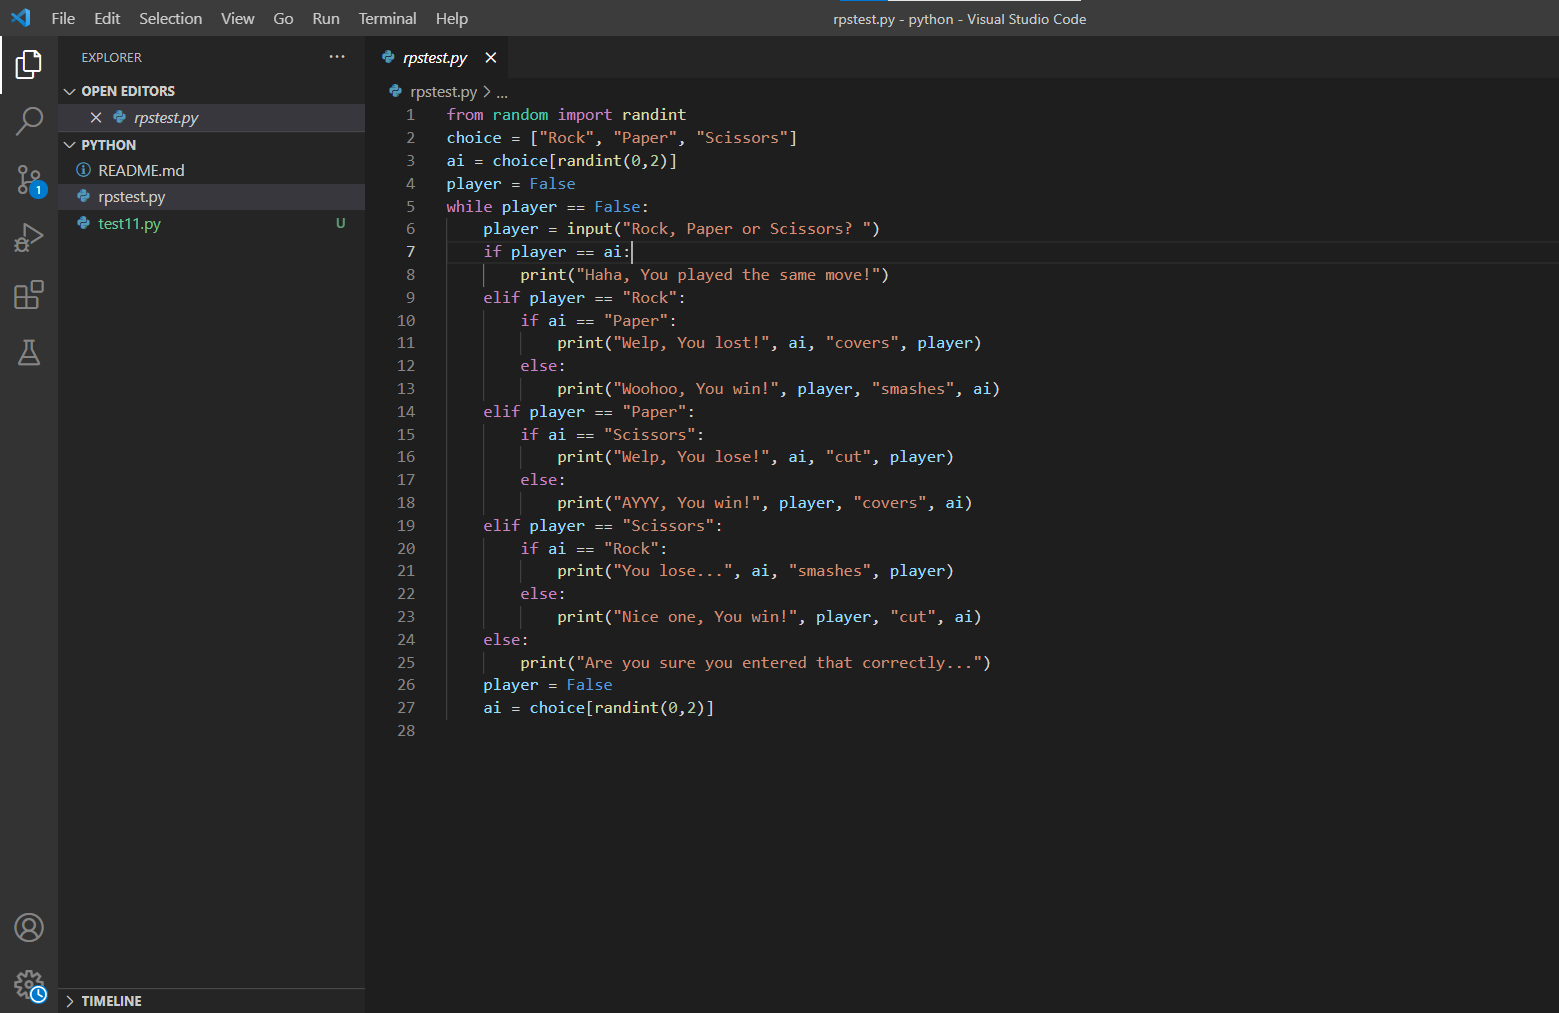The height and width of the screenshot is (1013, 1559).
Task: Click the Views and More Actions ellipsis
Action: click(337, 57)
